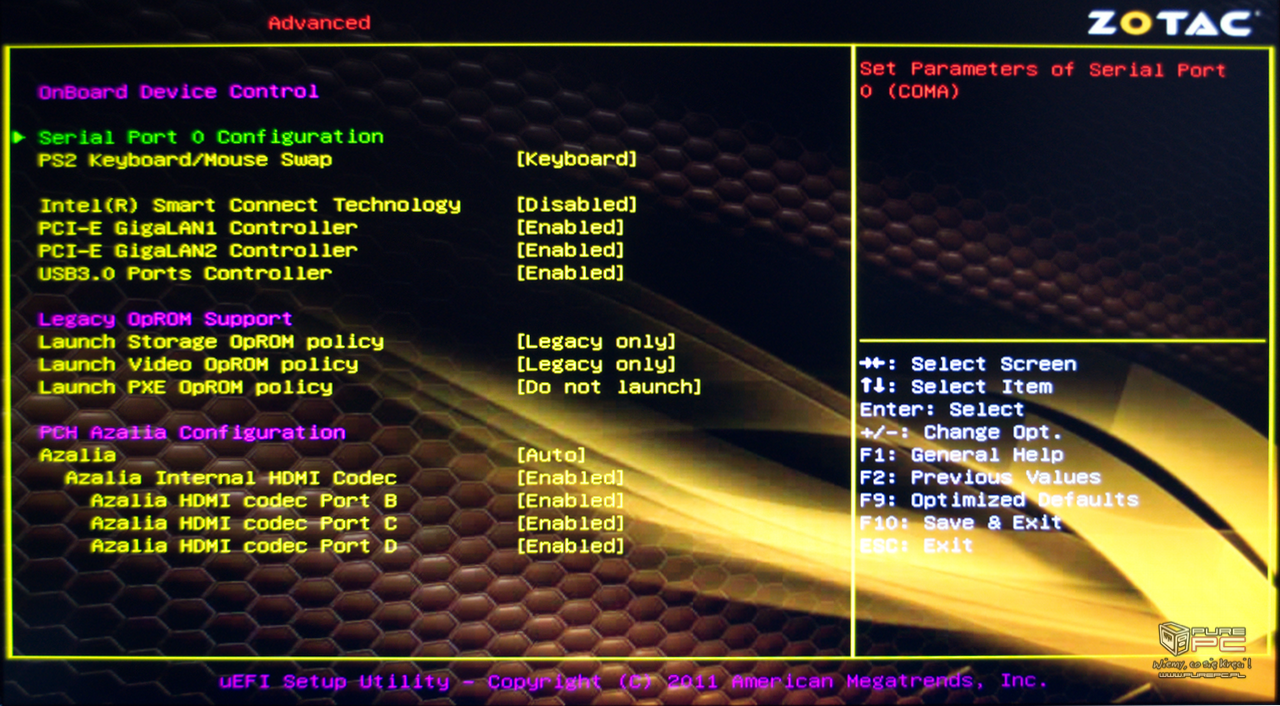Toggle PCI-E GigaLAN1 Controller Enabled value
Image resolution: width=1280 pixels, height=706 pixels.
[x=570, y=228]
